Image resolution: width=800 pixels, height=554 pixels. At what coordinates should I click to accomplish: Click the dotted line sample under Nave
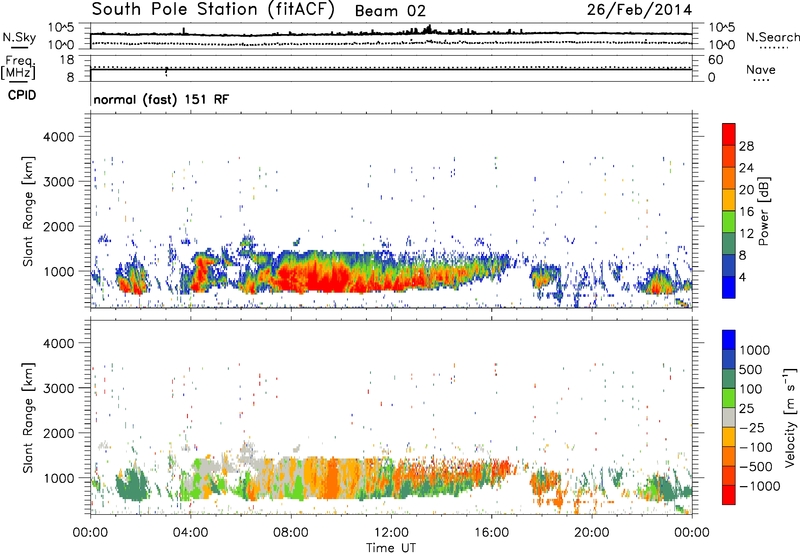(761, 81)
